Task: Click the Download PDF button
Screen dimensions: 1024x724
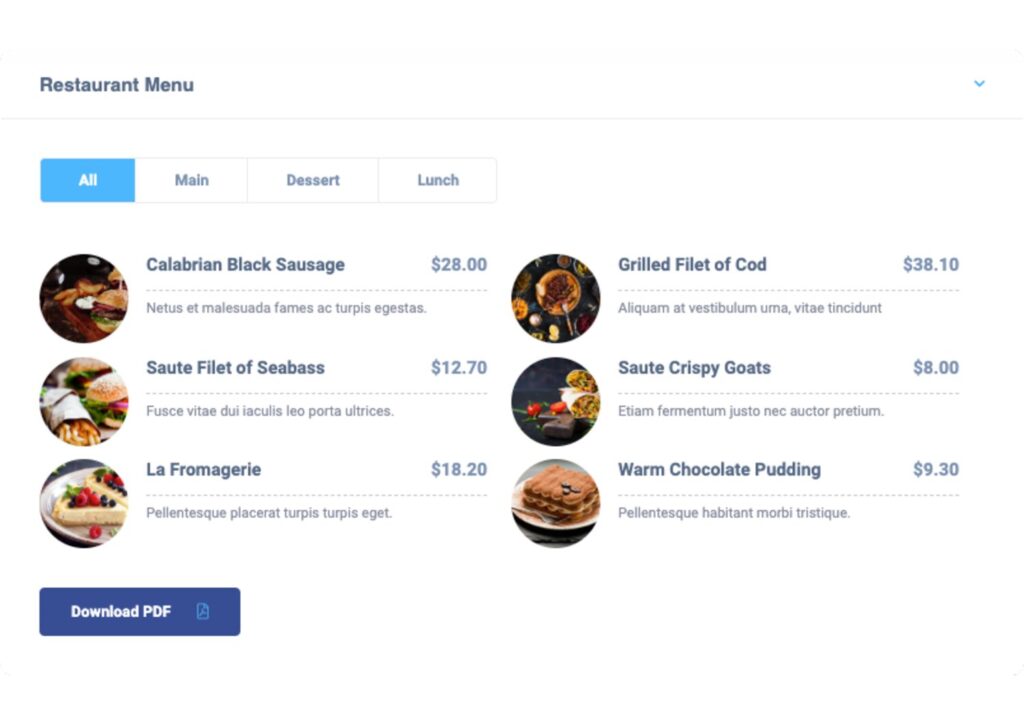Action: (x=140, y=612)
